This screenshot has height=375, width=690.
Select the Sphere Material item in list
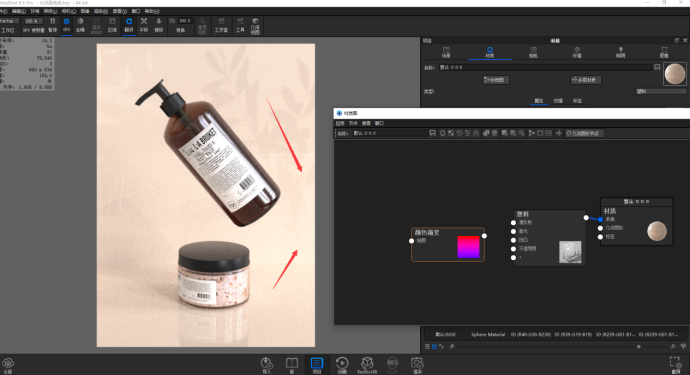coord(488,335)
